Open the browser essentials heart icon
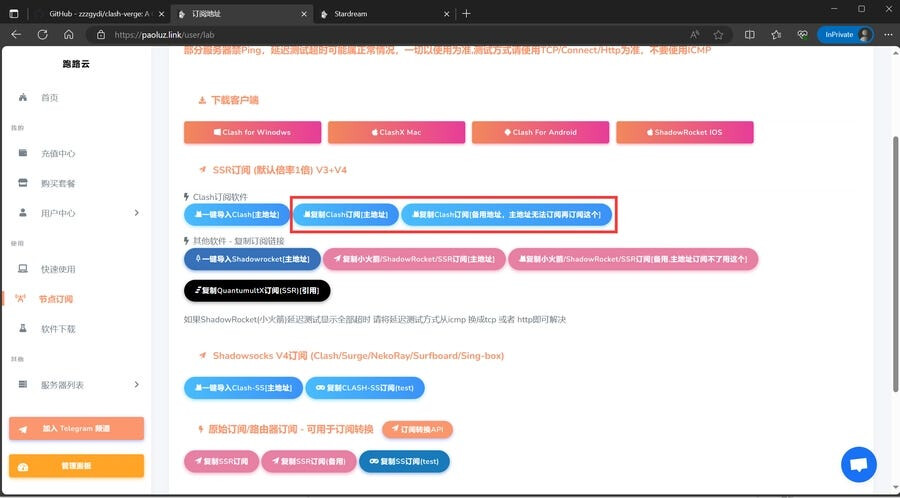This screenshot has height=498, width=900. pos(802,34)
